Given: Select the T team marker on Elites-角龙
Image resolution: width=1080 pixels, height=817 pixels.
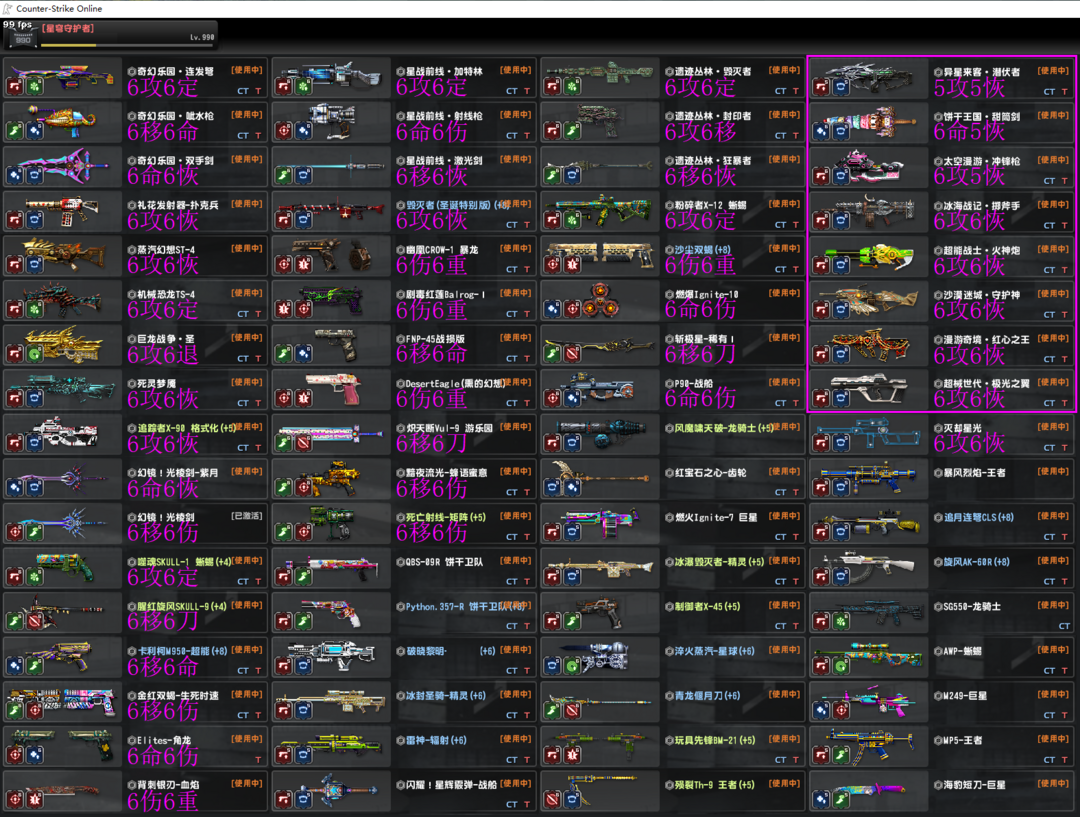Looking at the screenshot, I should pyautogui.click(x=258, y=760).
